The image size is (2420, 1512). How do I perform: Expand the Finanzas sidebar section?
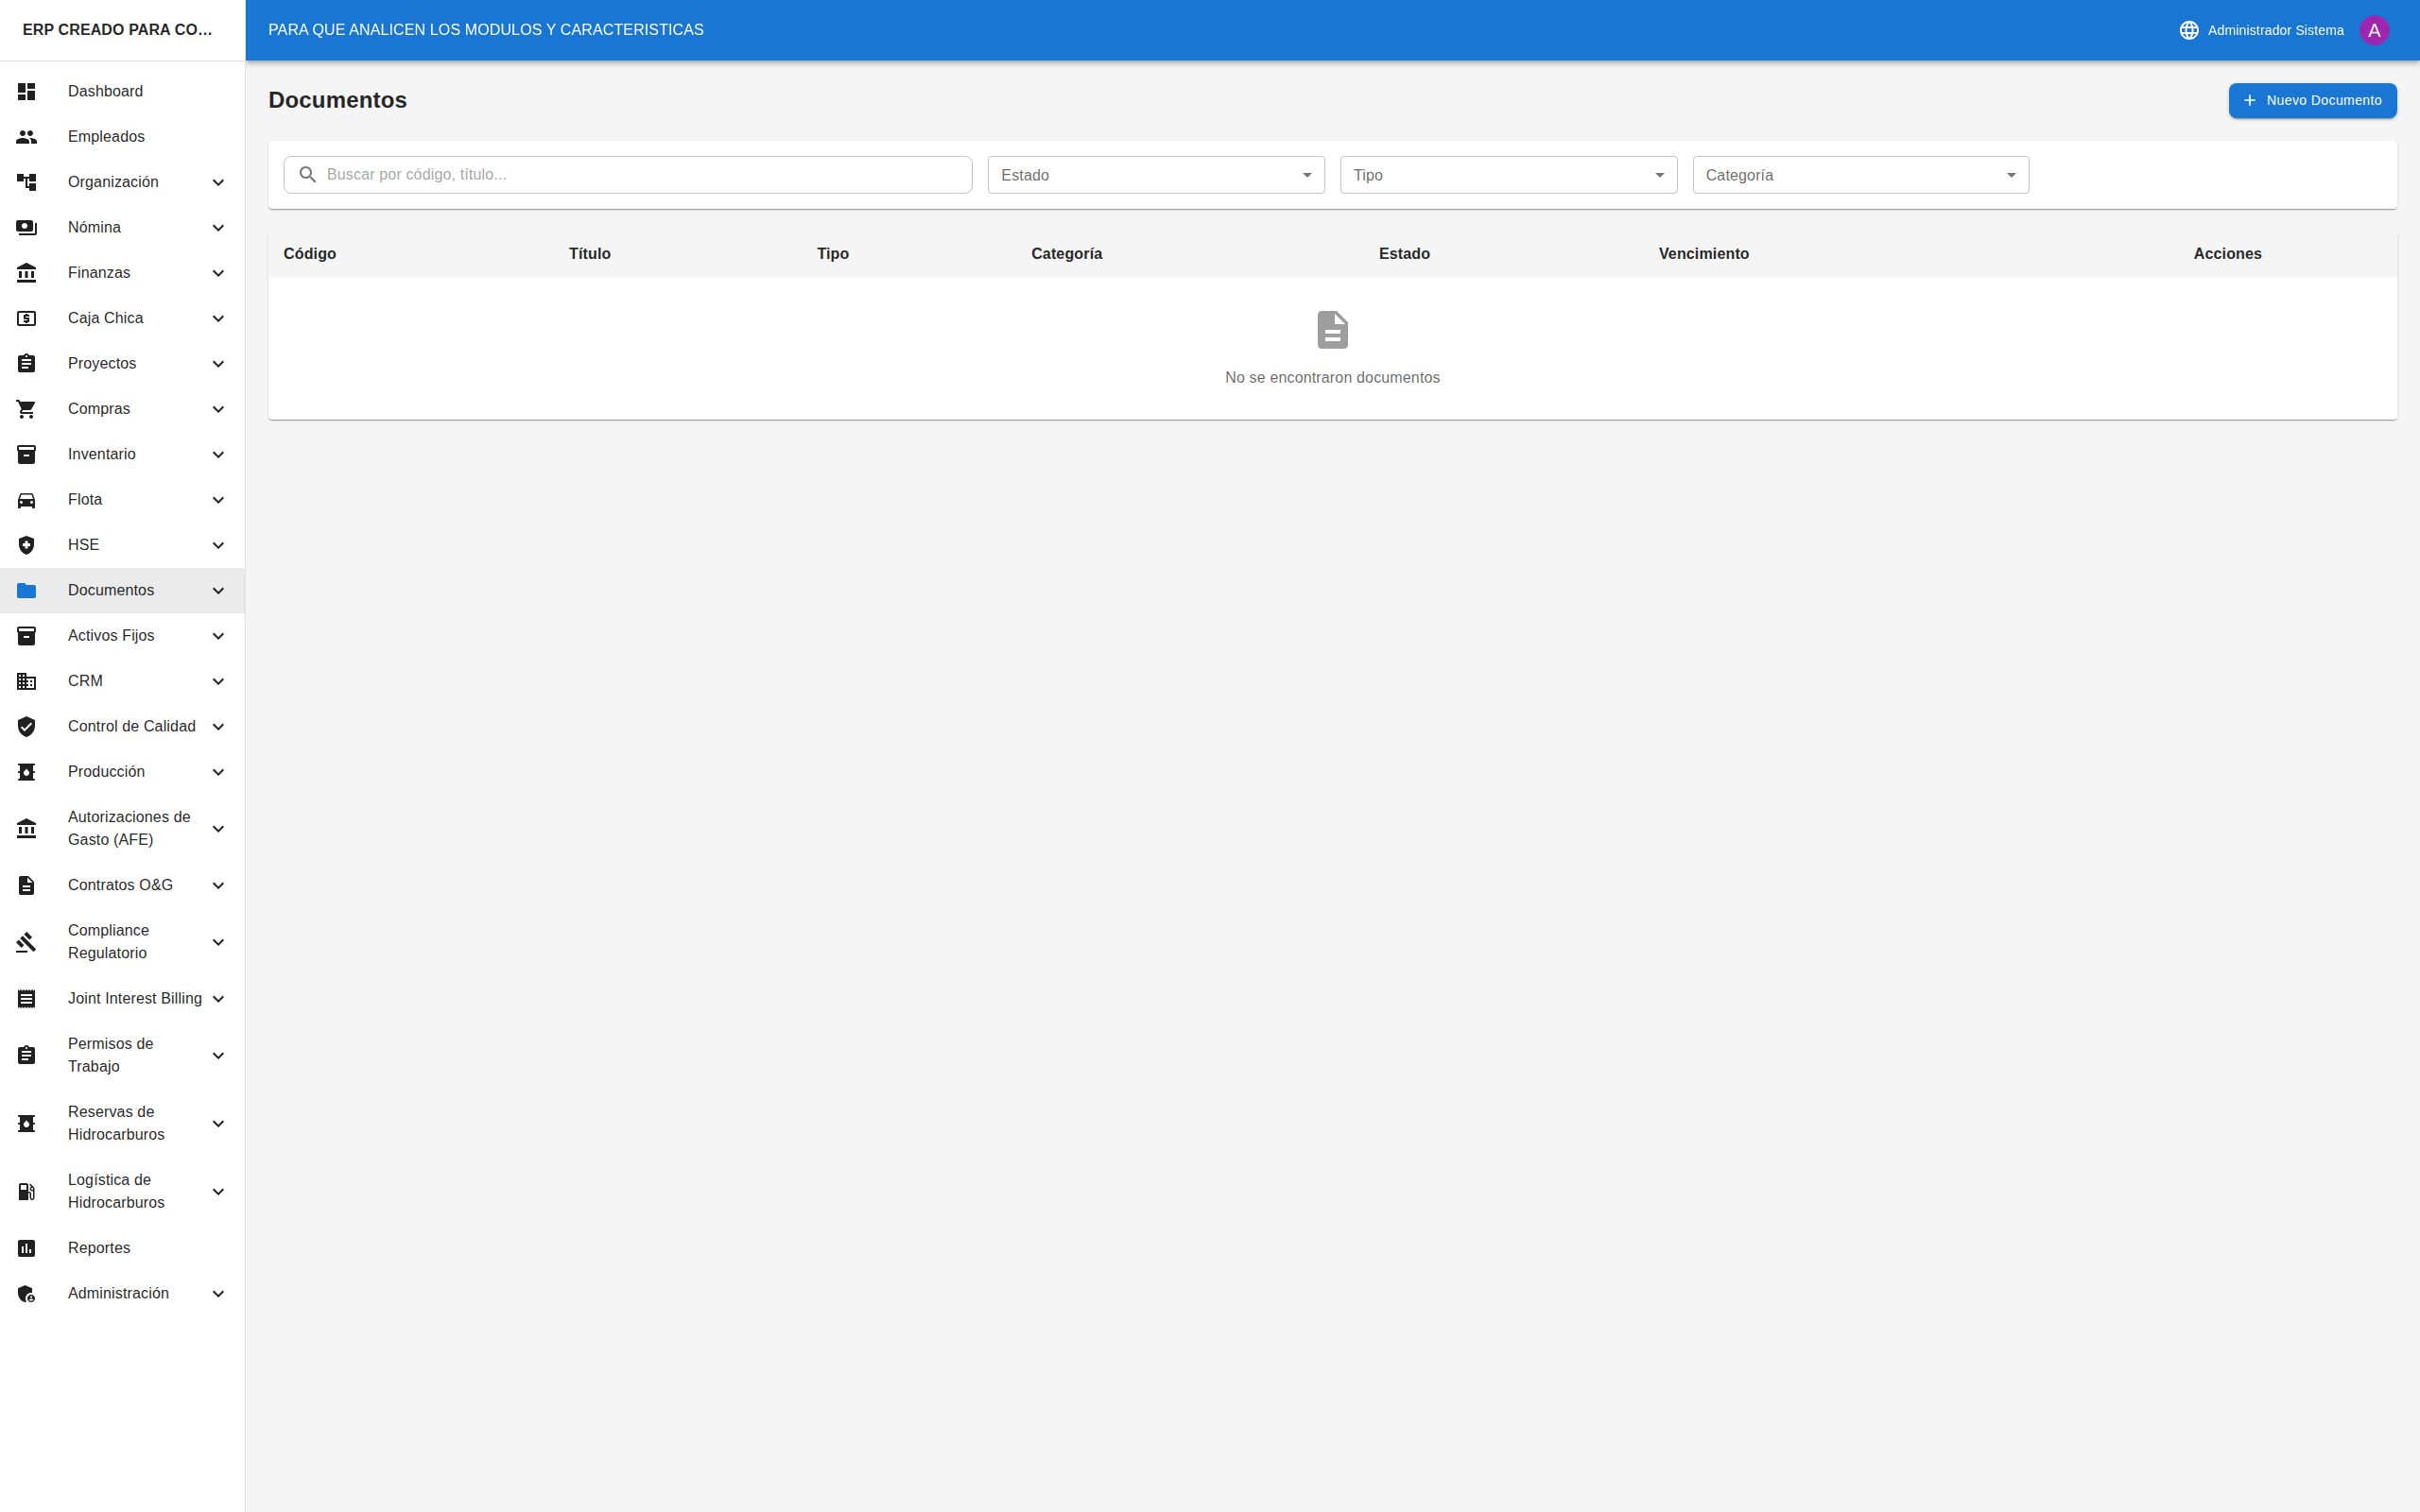tap(218, 272)
